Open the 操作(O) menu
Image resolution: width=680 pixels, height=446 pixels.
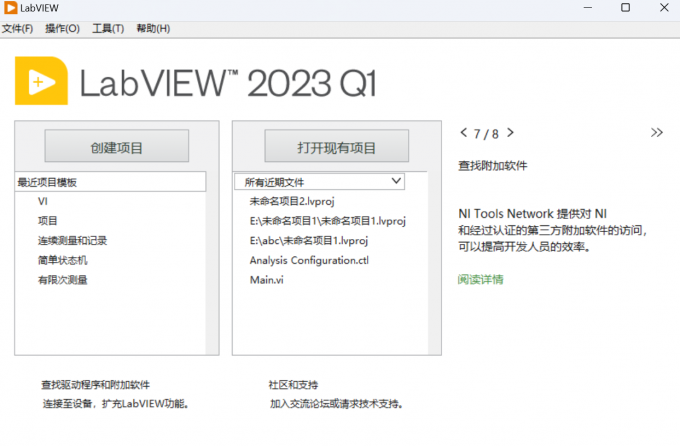click(x=62, y=29)
